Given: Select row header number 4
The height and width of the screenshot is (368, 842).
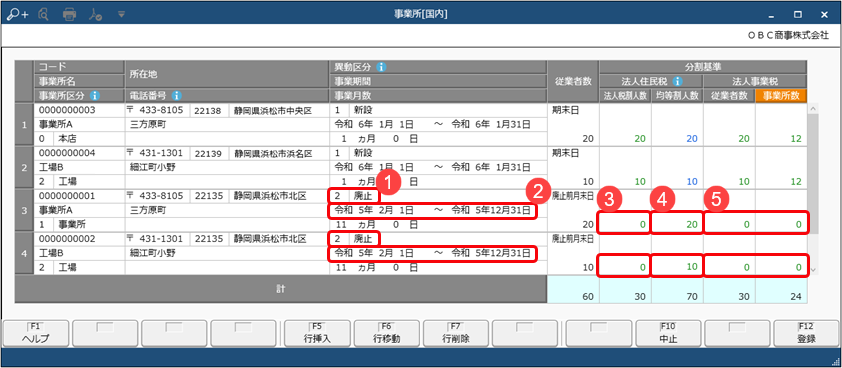Looking at the screenshot, I should click(x=24, y=253).
